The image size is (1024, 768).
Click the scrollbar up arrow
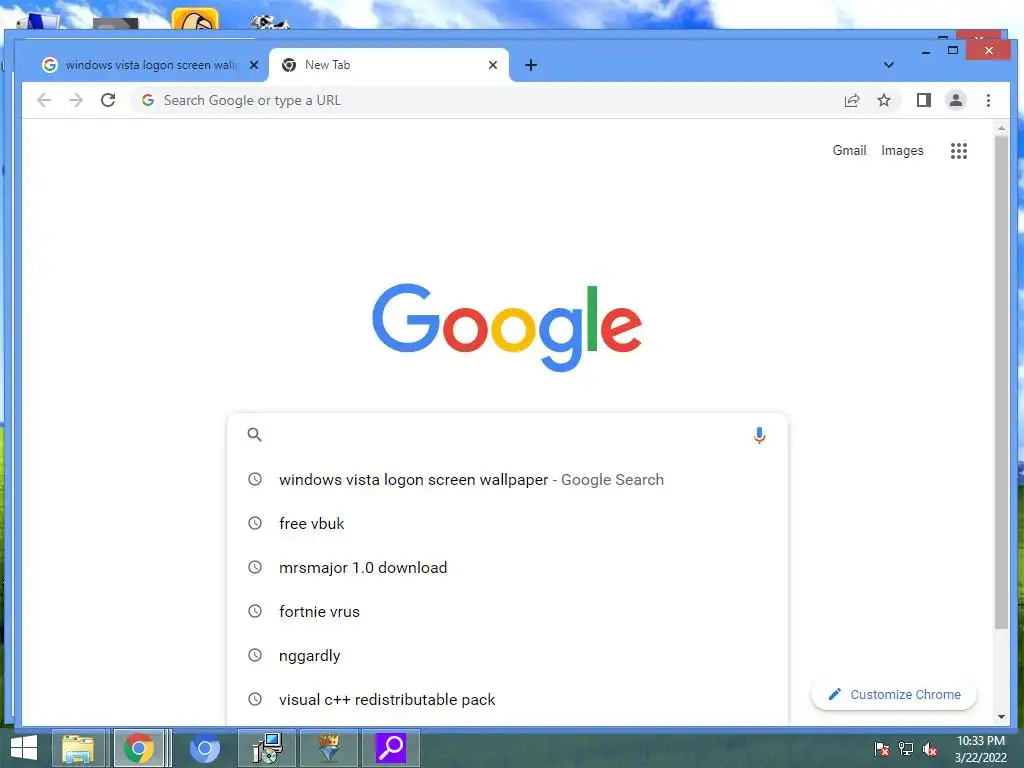(1001, 128)
